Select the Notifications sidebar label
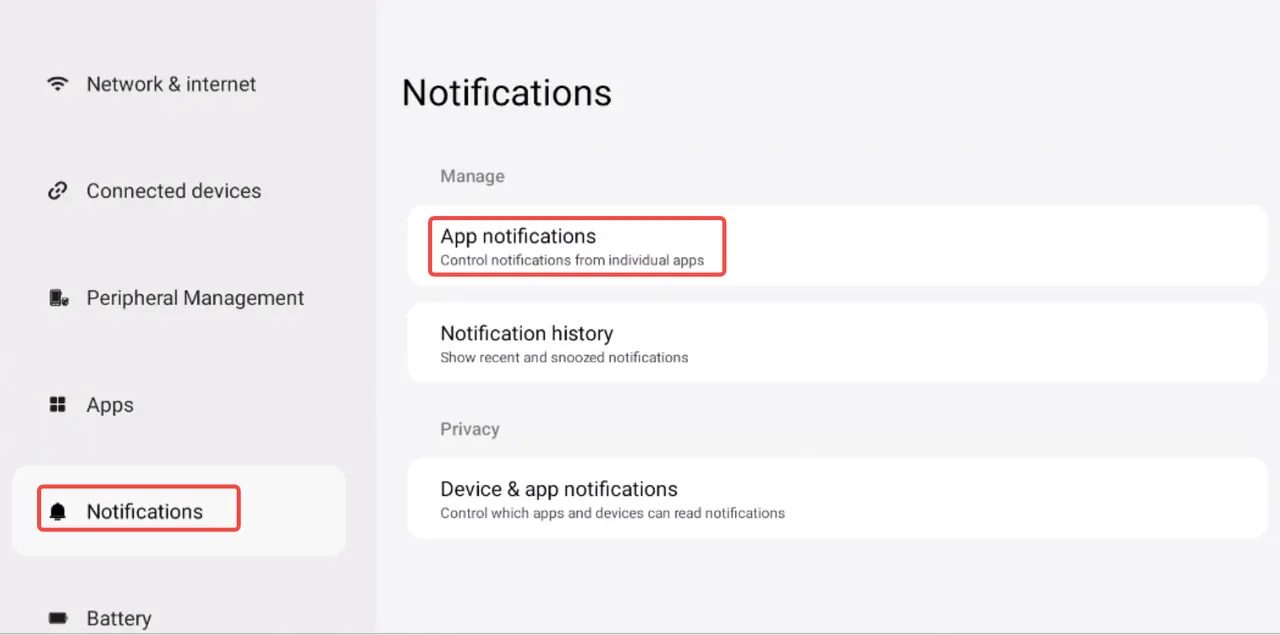The width and height of the screenshot is (1280, 635). coord(144,512)
